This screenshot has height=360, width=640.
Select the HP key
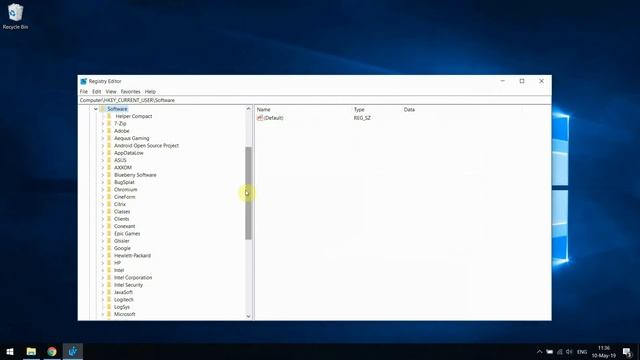117,263
